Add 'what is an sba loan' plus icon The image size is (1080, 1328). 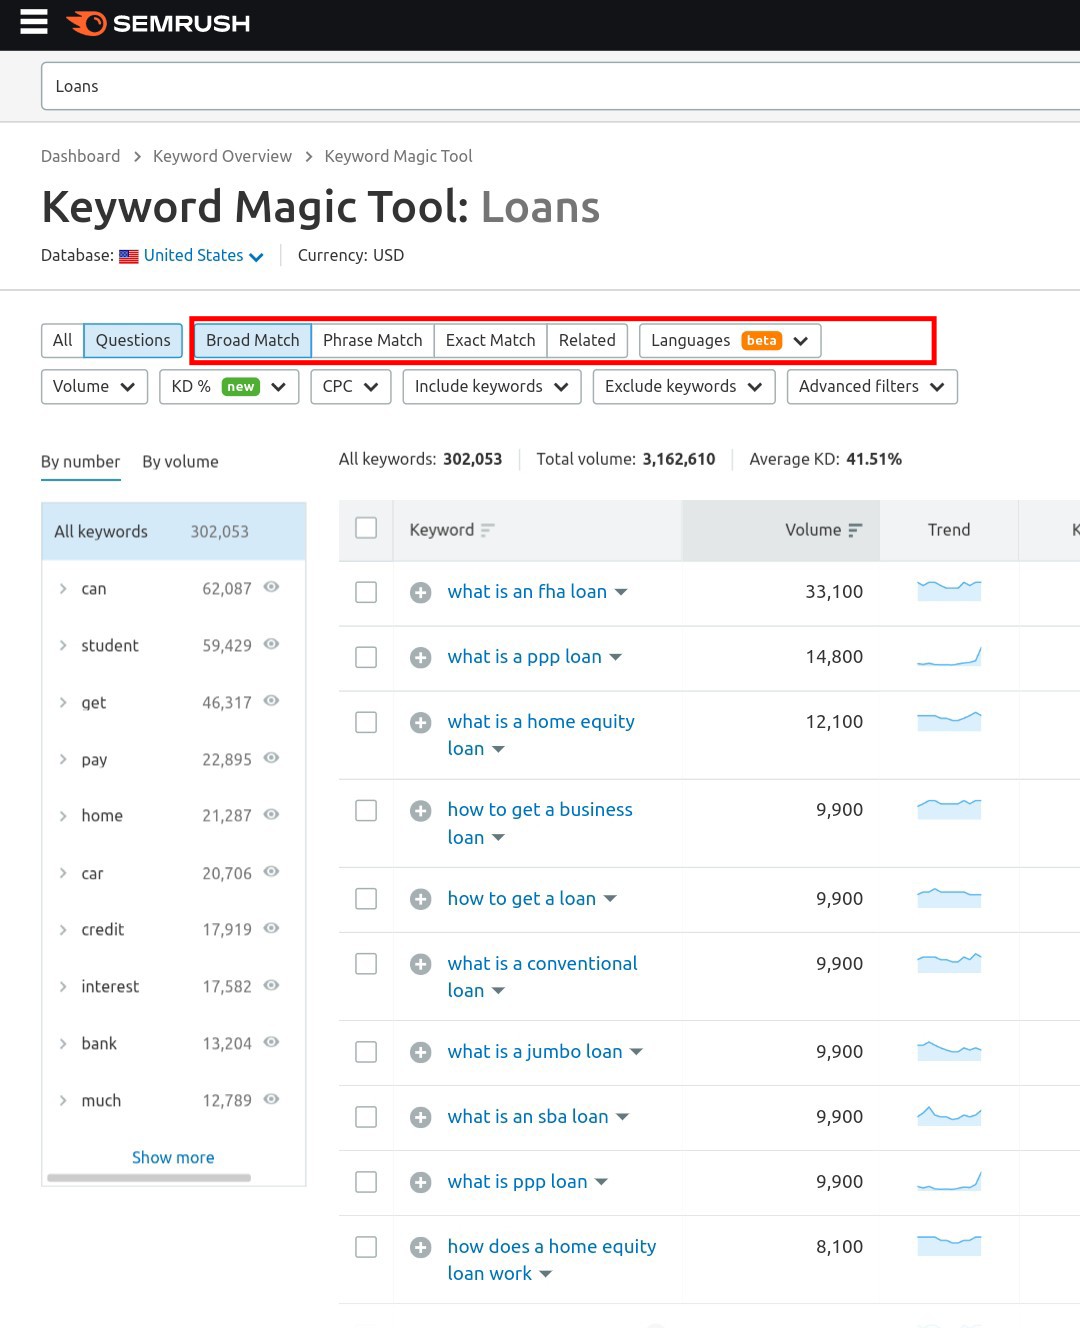click(421, 1117)
